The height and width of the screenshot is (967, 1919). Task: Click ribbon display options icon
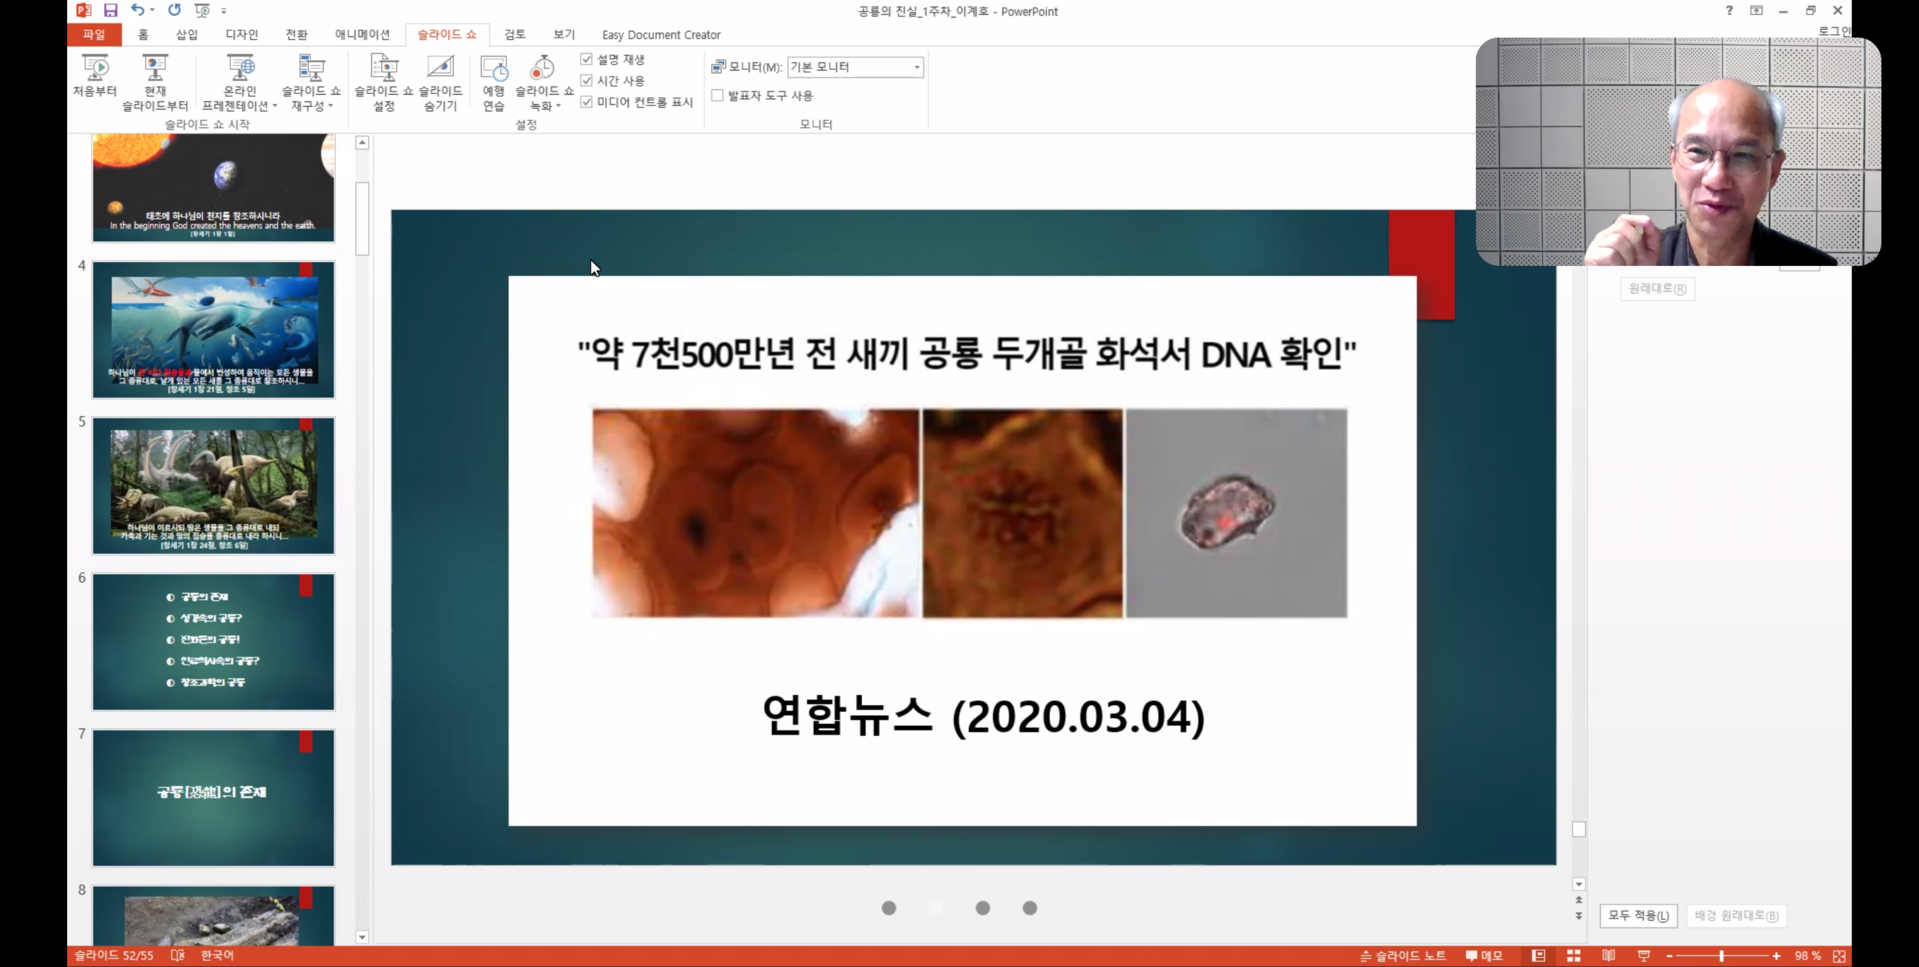coord(1756,10)
